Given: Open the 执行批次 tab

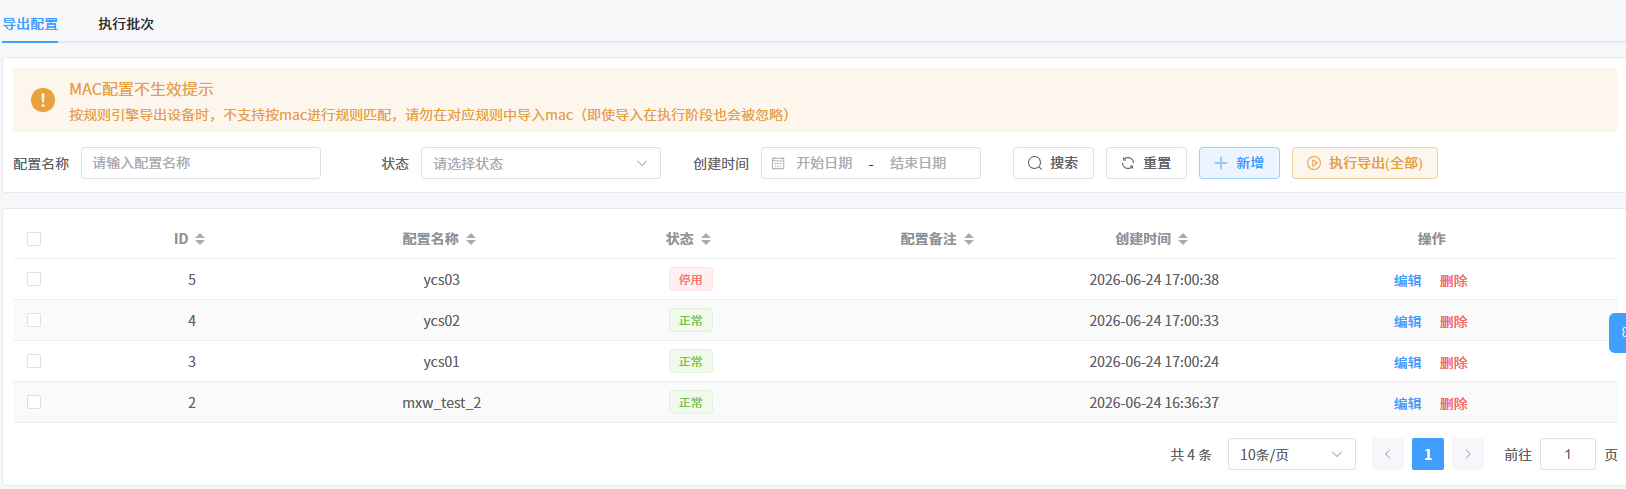Looking at the screenshot, I should (x=126, y=24).
